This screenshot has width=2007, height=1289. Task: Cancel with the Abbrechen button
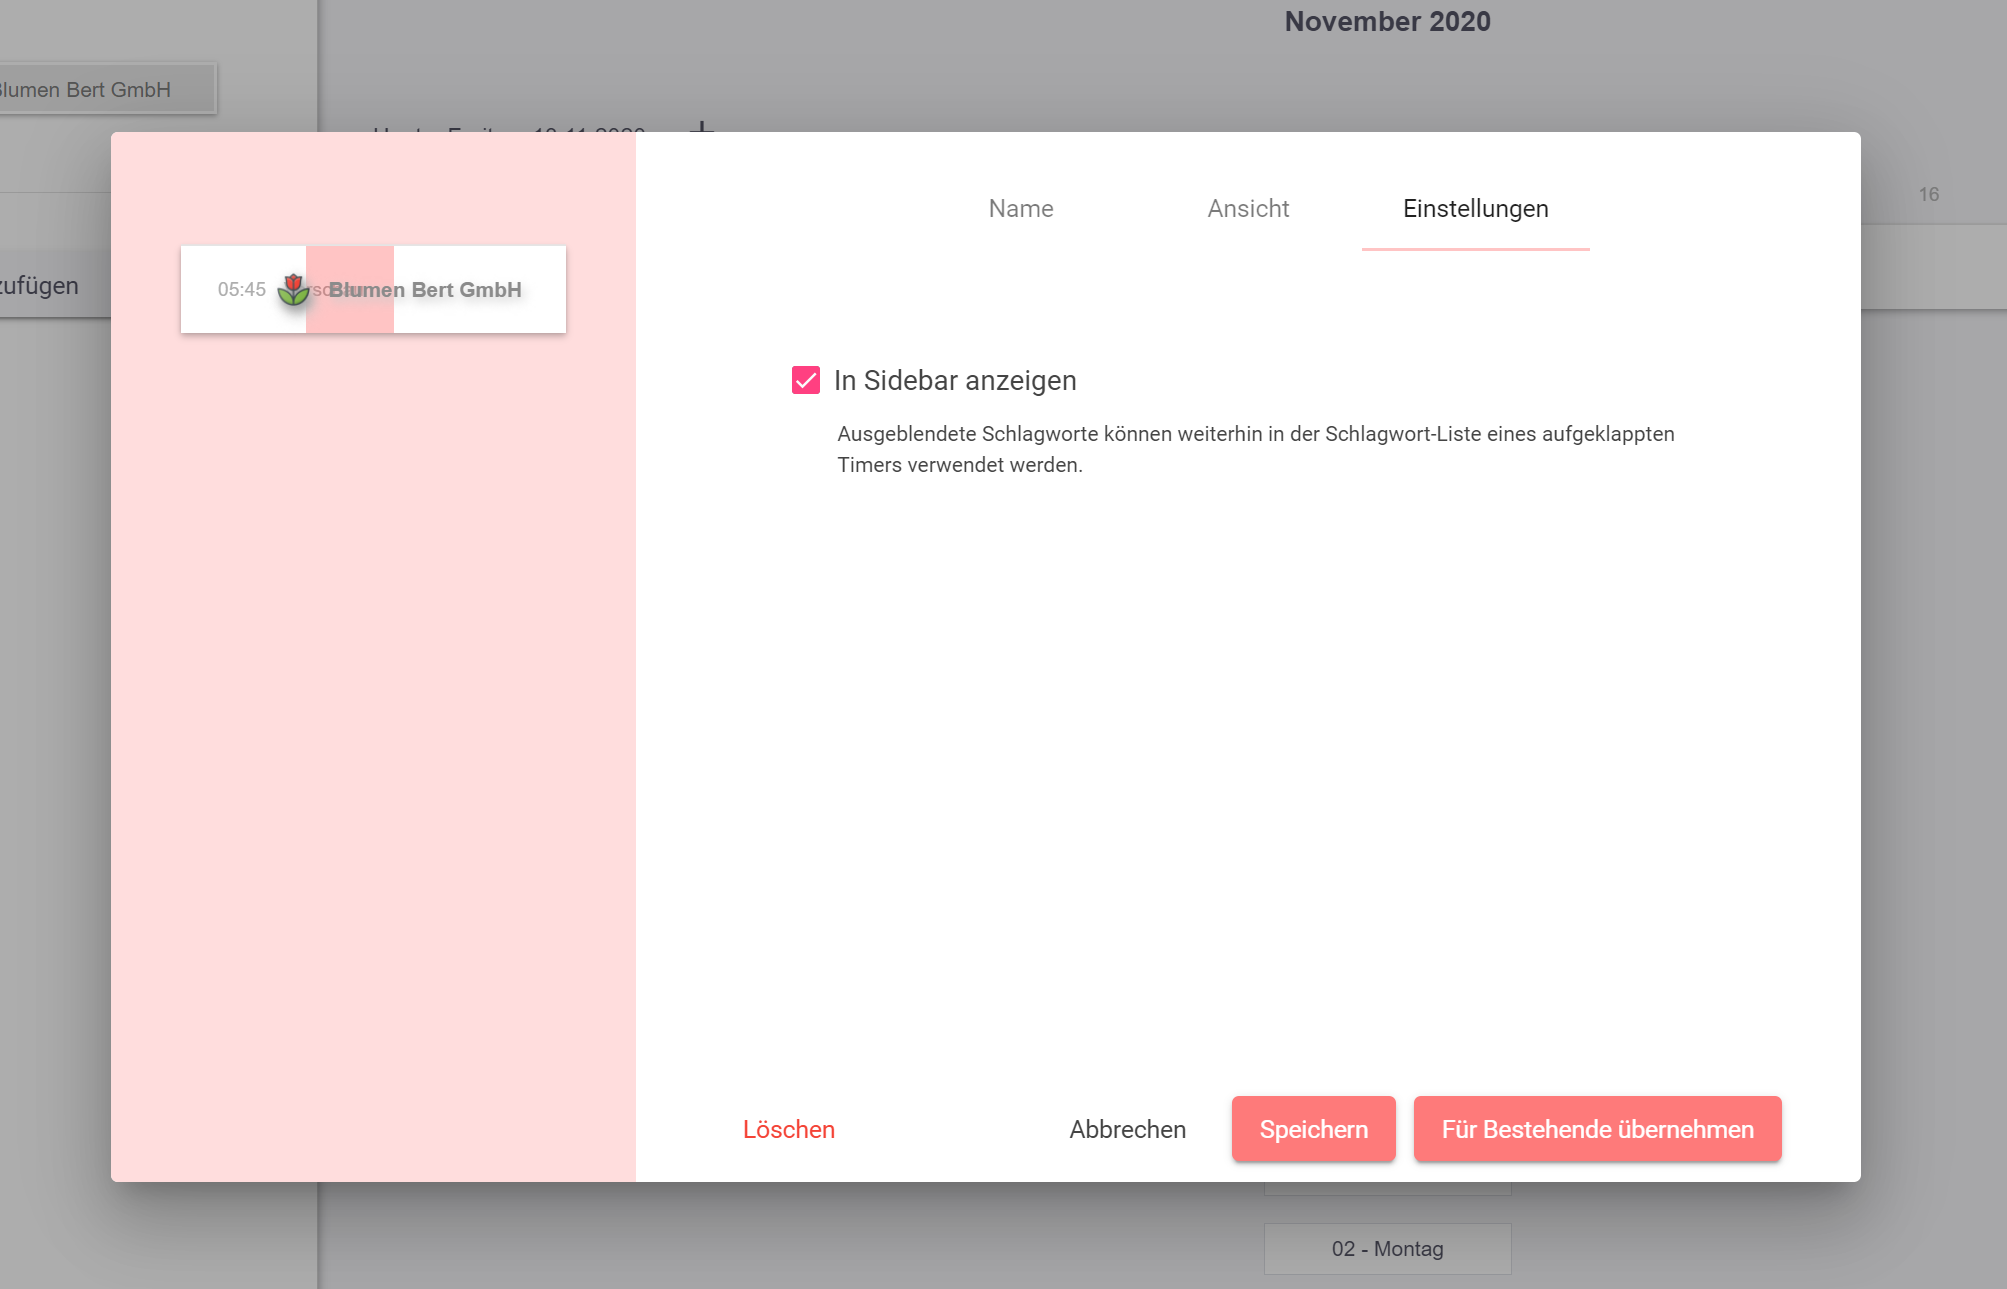click(x=1127, y=1129)
